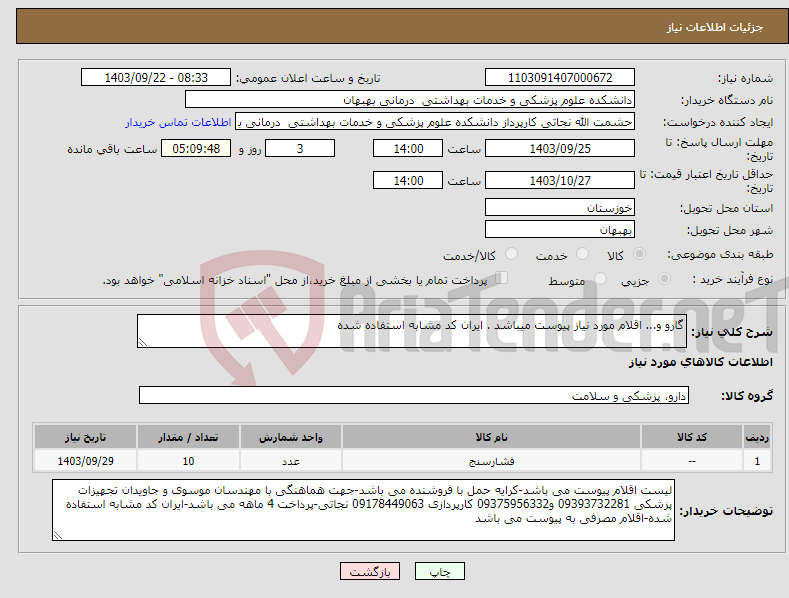Click the ردیف column header
The image size is (789, 598).
coord(757,437)
